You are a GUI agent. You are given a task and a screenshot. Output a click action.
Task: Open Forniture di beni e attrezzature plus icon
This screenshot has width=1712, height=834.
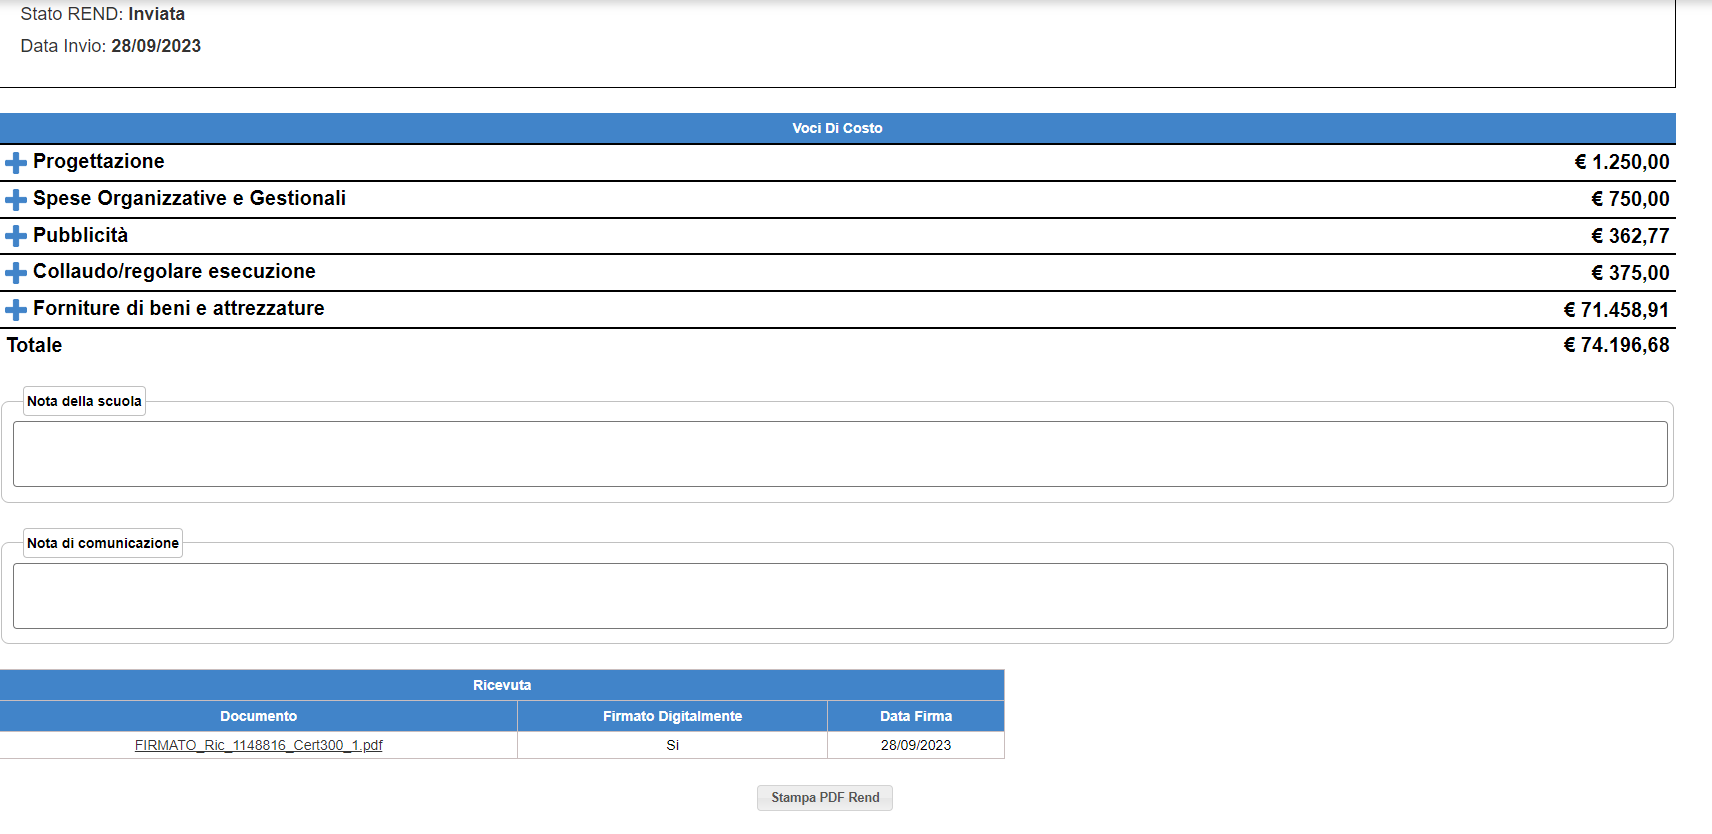[x=16, y=310]
